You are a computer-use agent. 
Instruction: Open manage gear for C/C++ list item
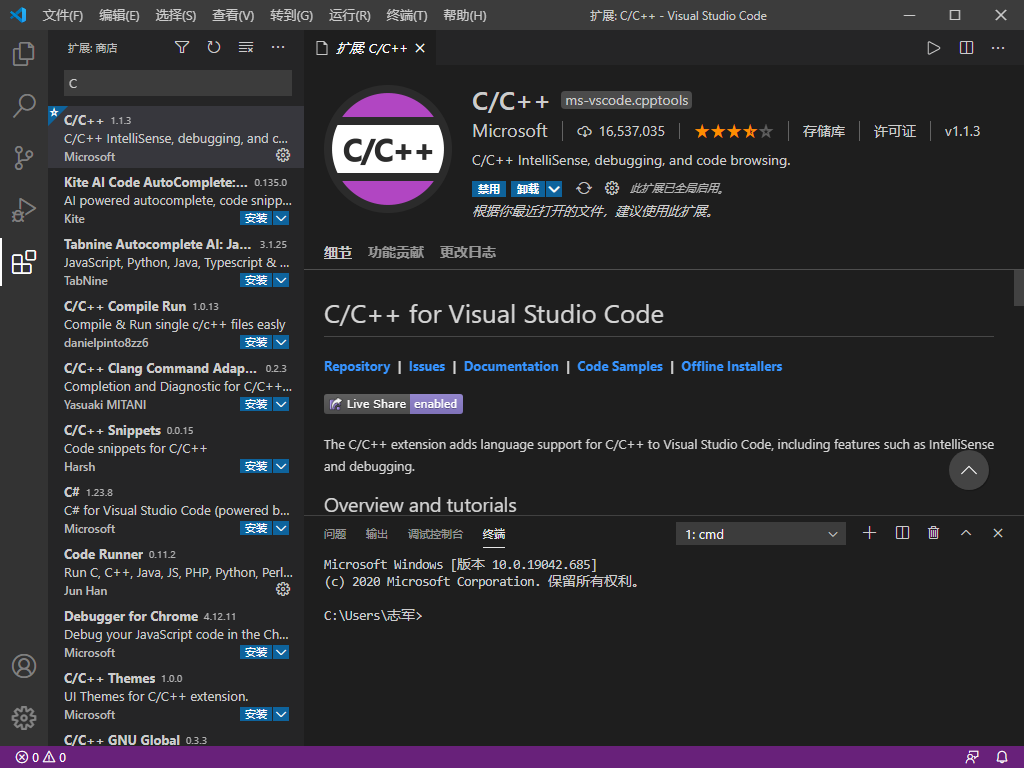tap(283, 155)
